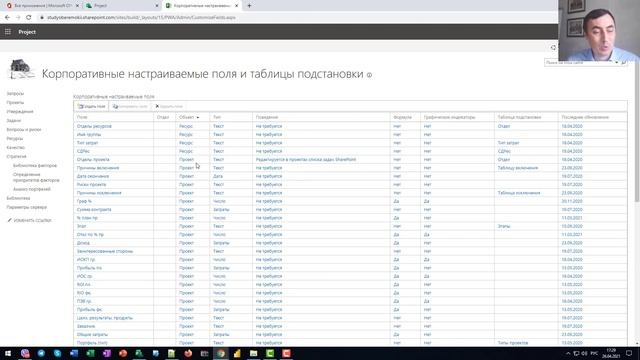Image resolution: width=640 pixels, height=360 pixels.
Task: Click the Удалить поле X icon
Action: pos(157,107)
